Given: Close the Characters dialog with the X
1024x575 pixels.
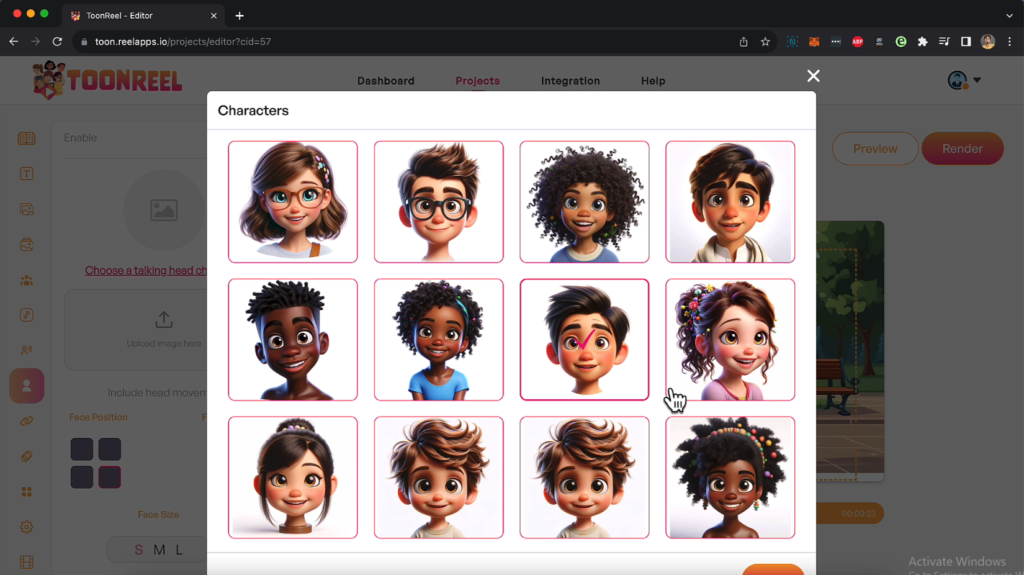Looking at the screenshot, I should point(813,76).
